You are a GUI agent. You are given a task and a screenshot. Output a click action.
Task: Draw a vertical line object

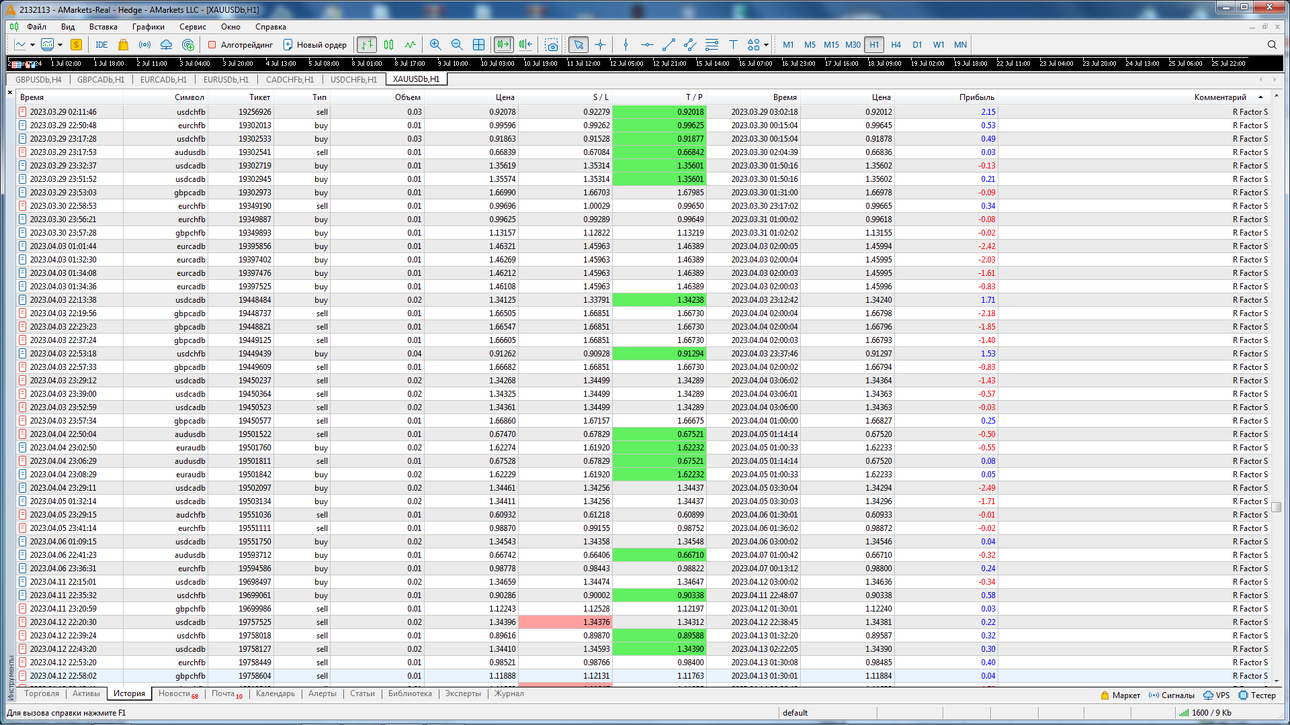coord(626,45)
